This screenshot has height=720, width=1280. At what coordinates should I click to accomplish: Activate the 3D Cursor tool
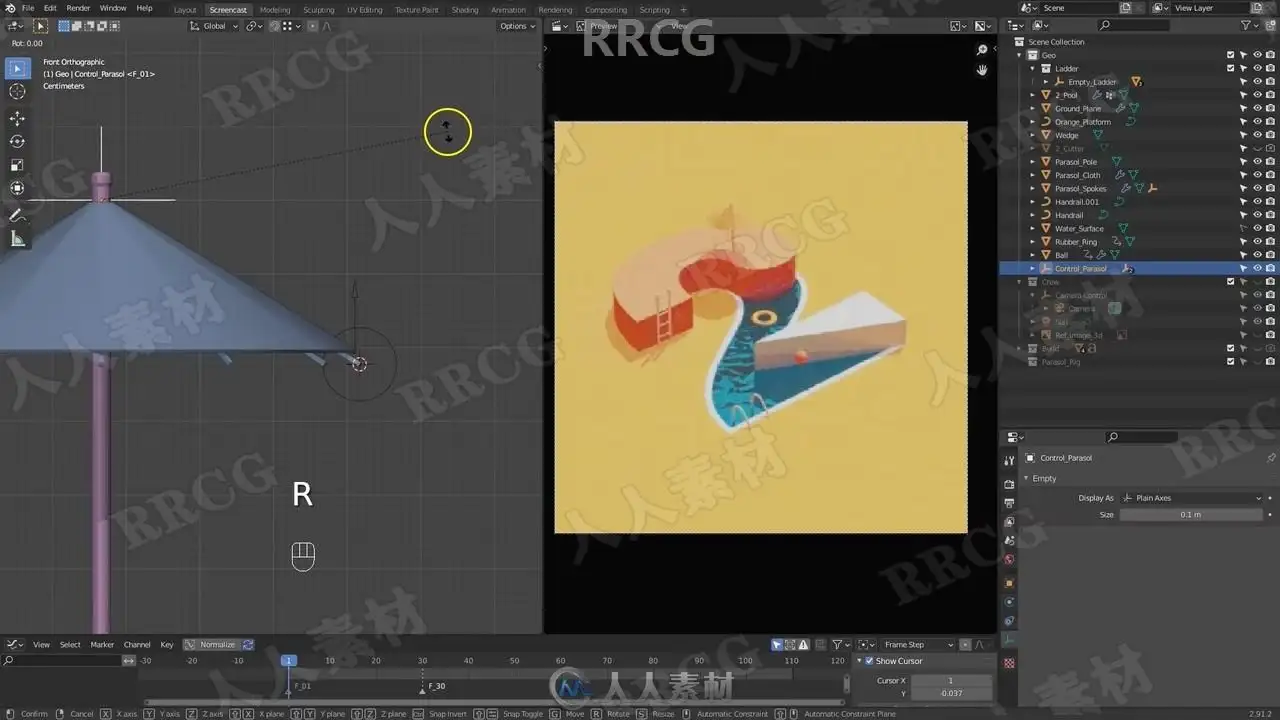pyautogui.click(x=17, y=92)
